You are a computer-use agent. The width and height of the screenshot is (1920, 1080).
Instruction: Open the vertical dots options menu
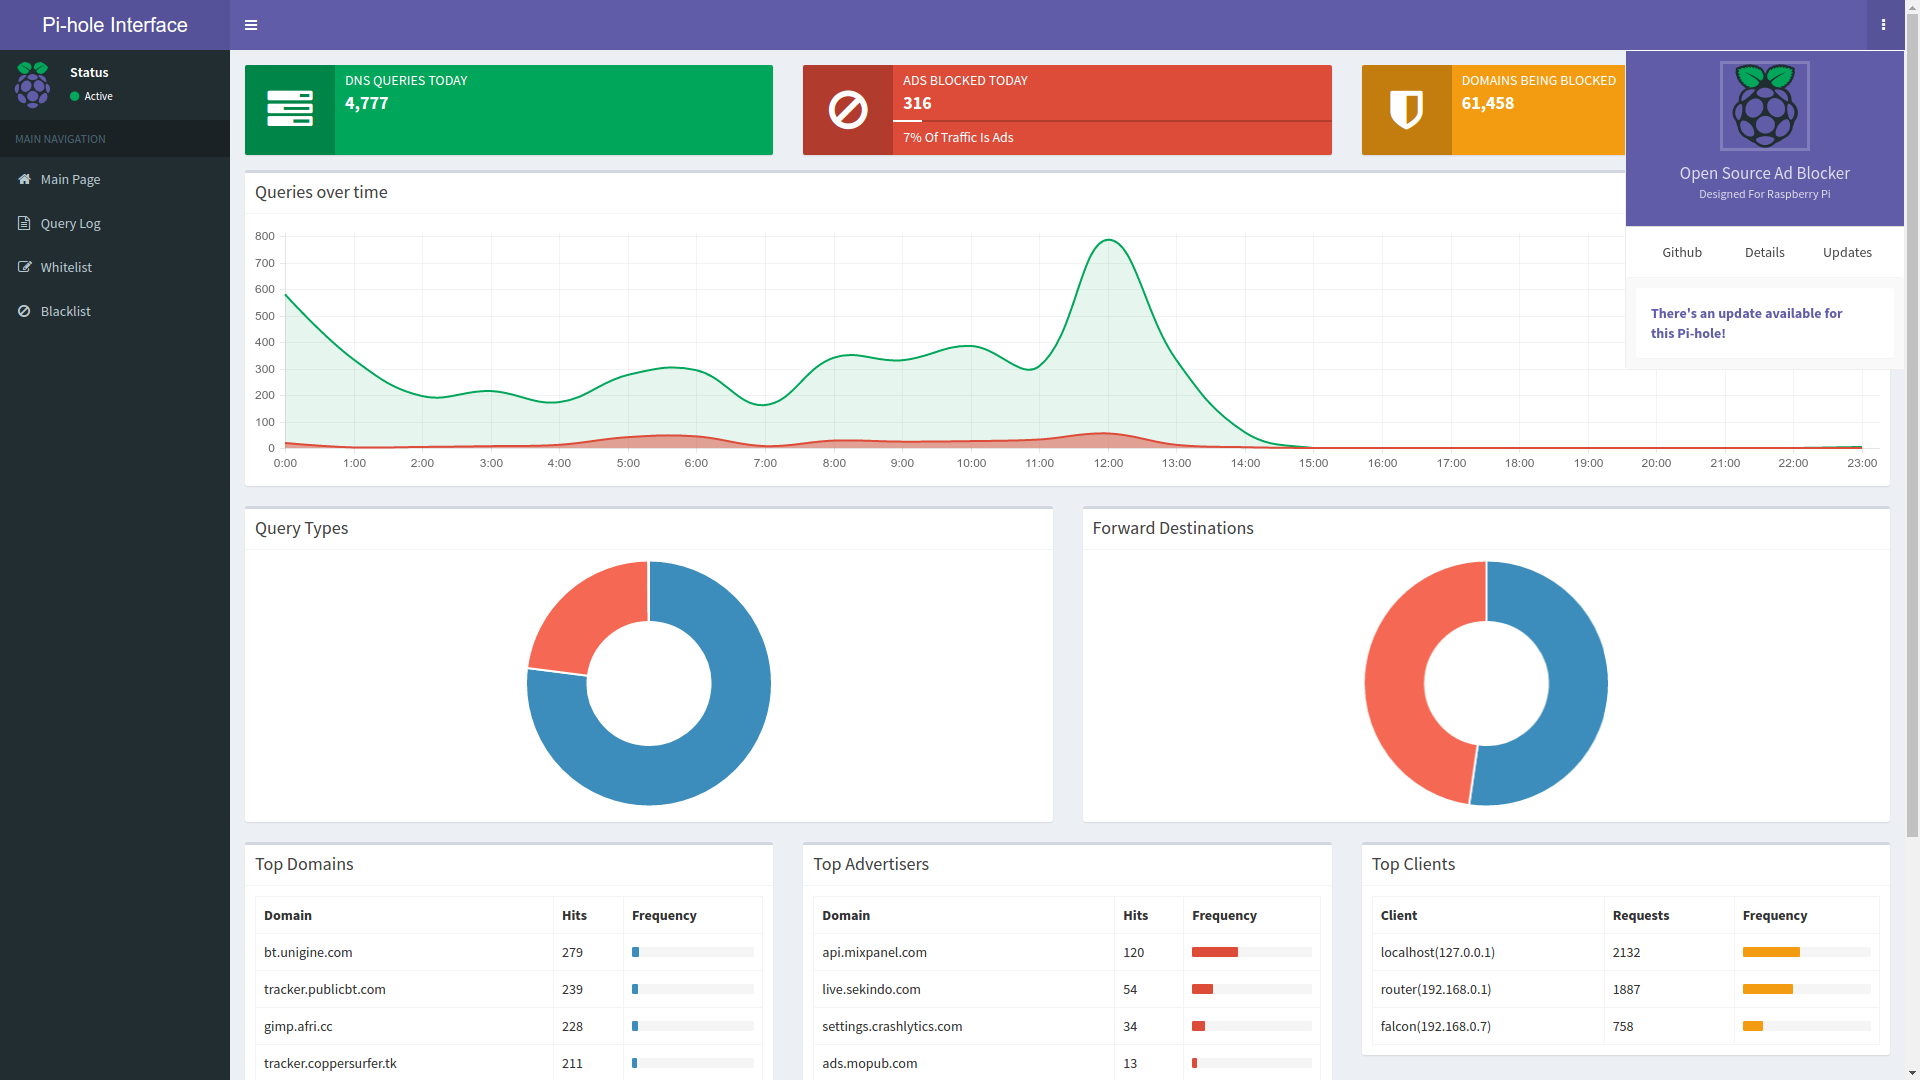[x=1883, y=25]
